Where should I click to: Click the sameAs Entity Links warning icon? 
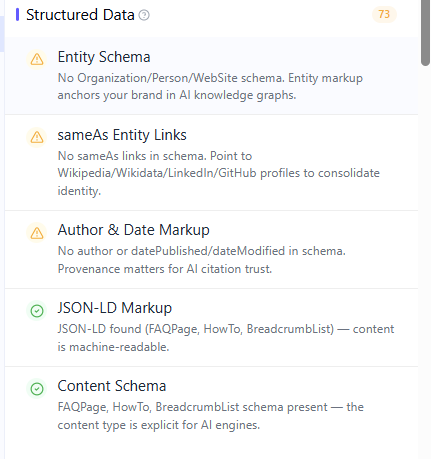point(37,137)
